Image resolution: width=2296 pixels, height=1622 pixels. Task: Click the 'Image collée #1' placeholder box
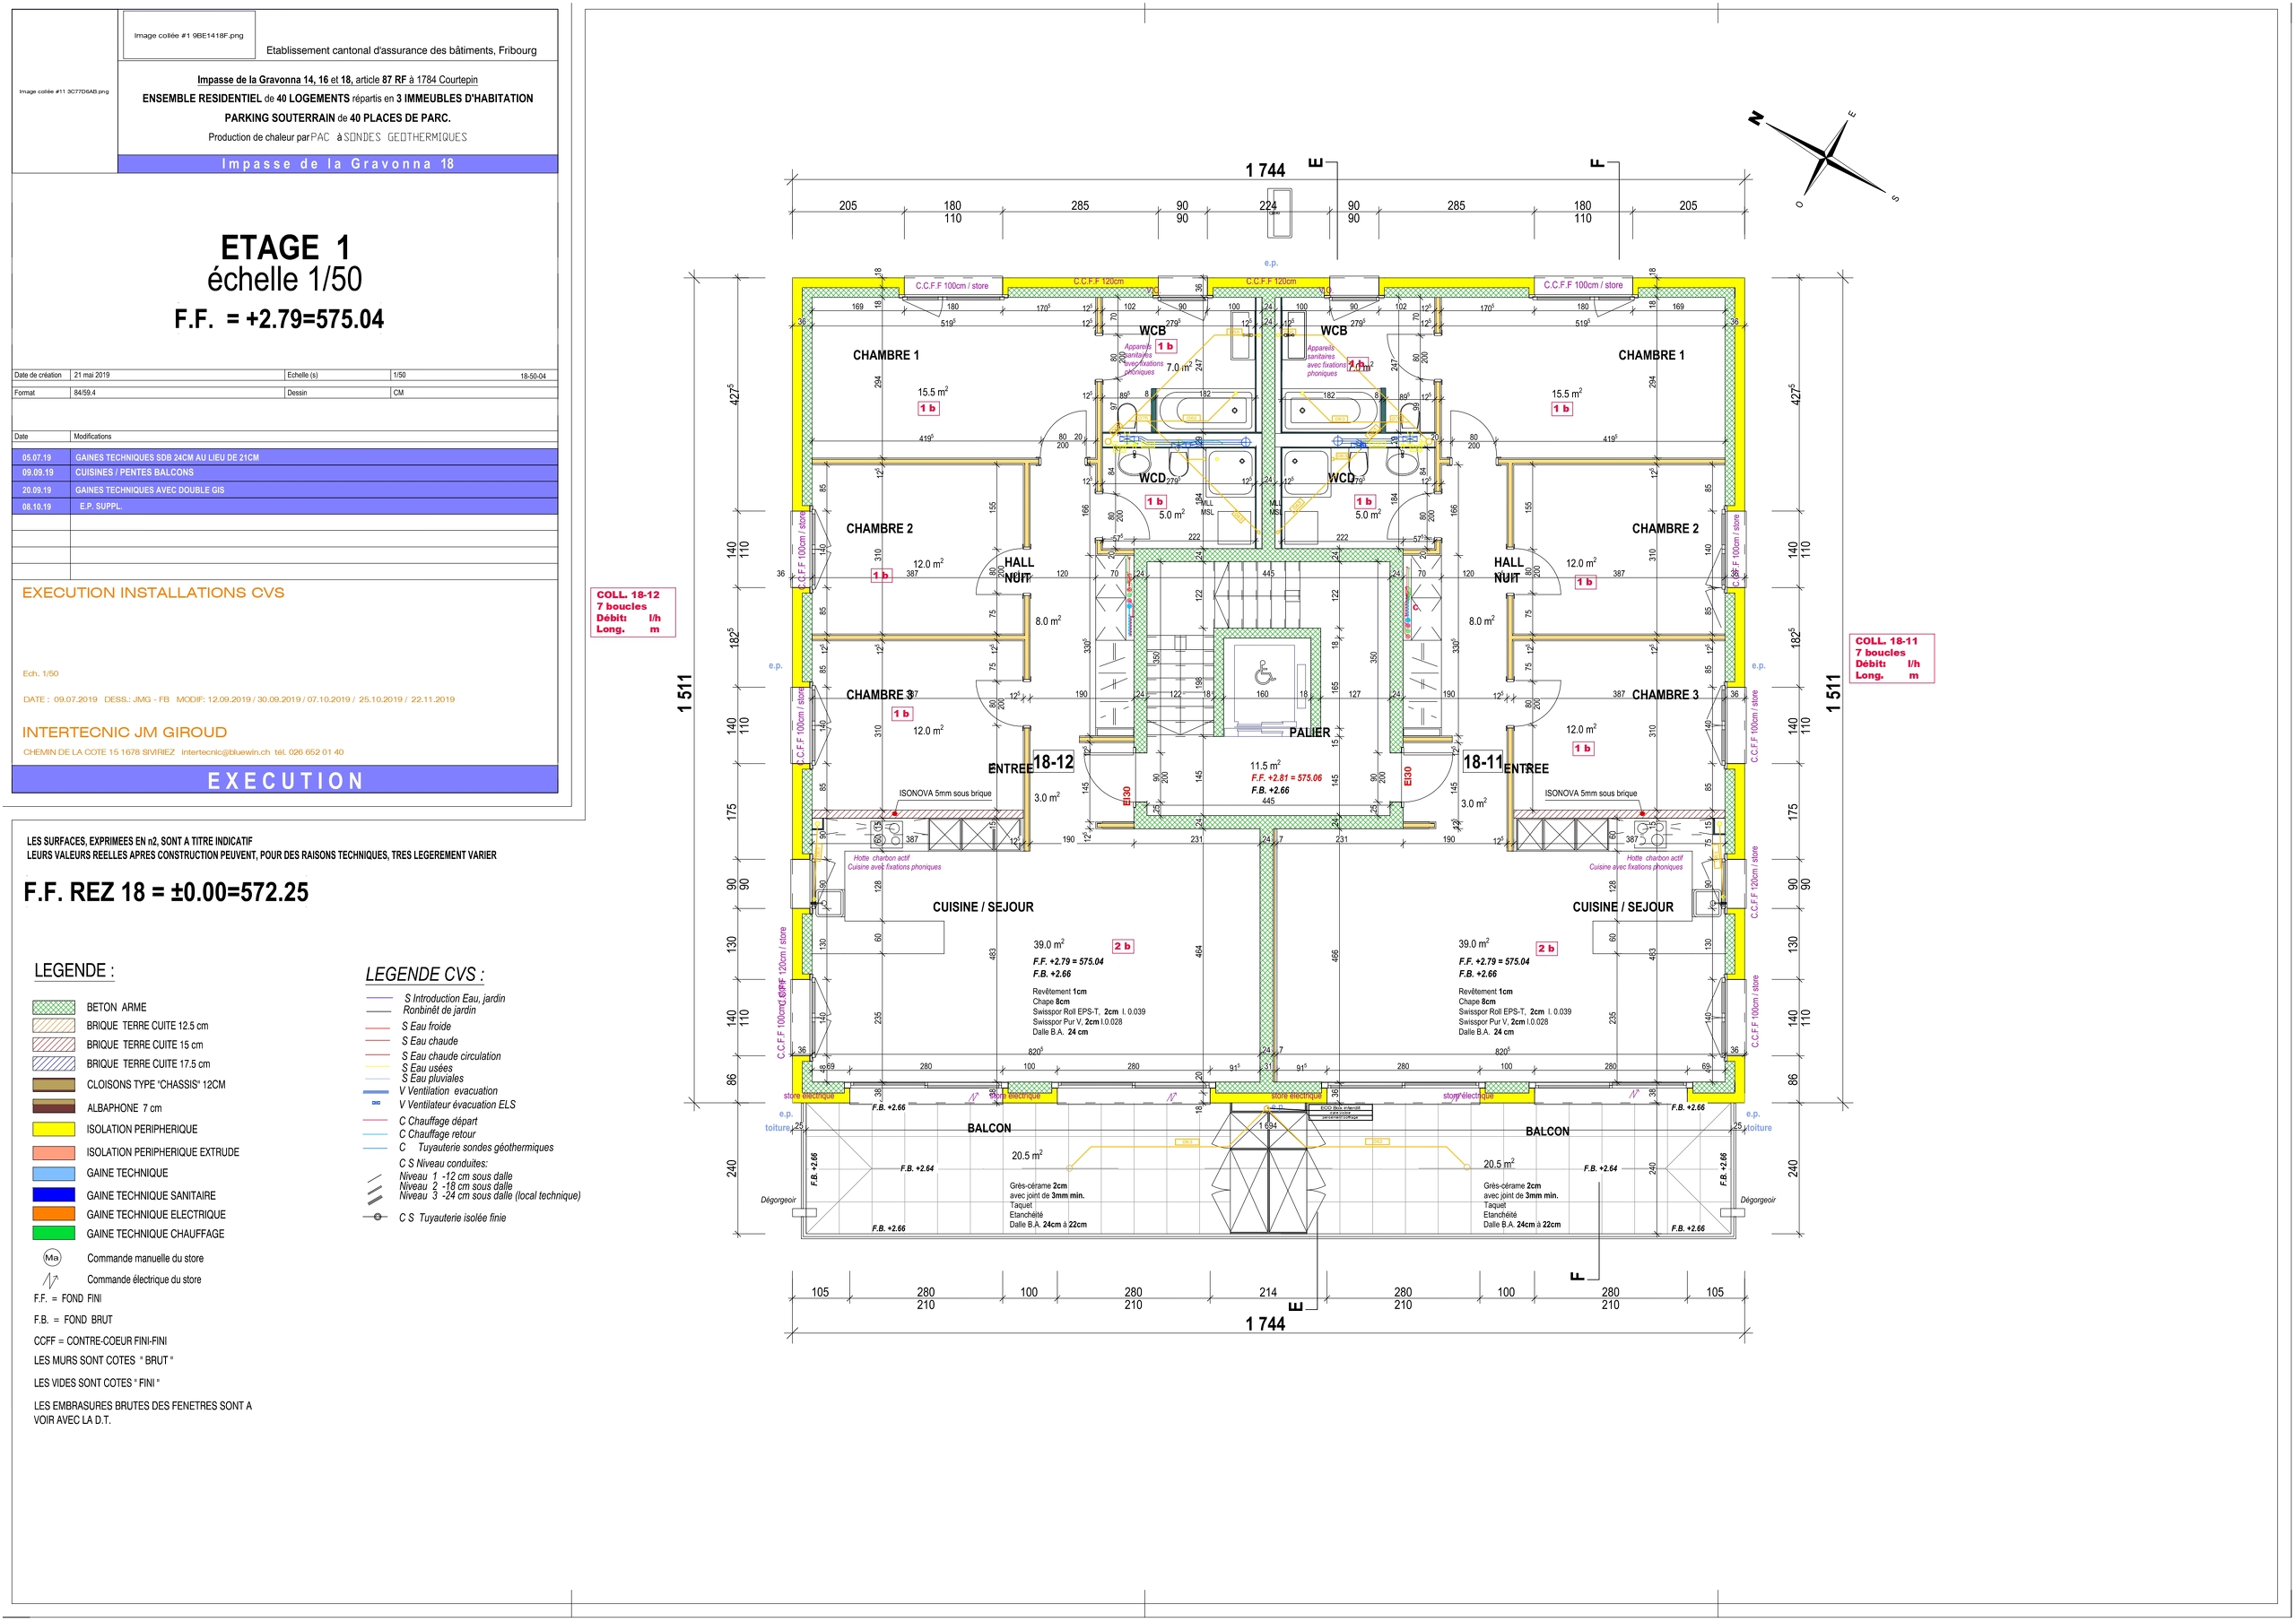(x=189, y=35)
